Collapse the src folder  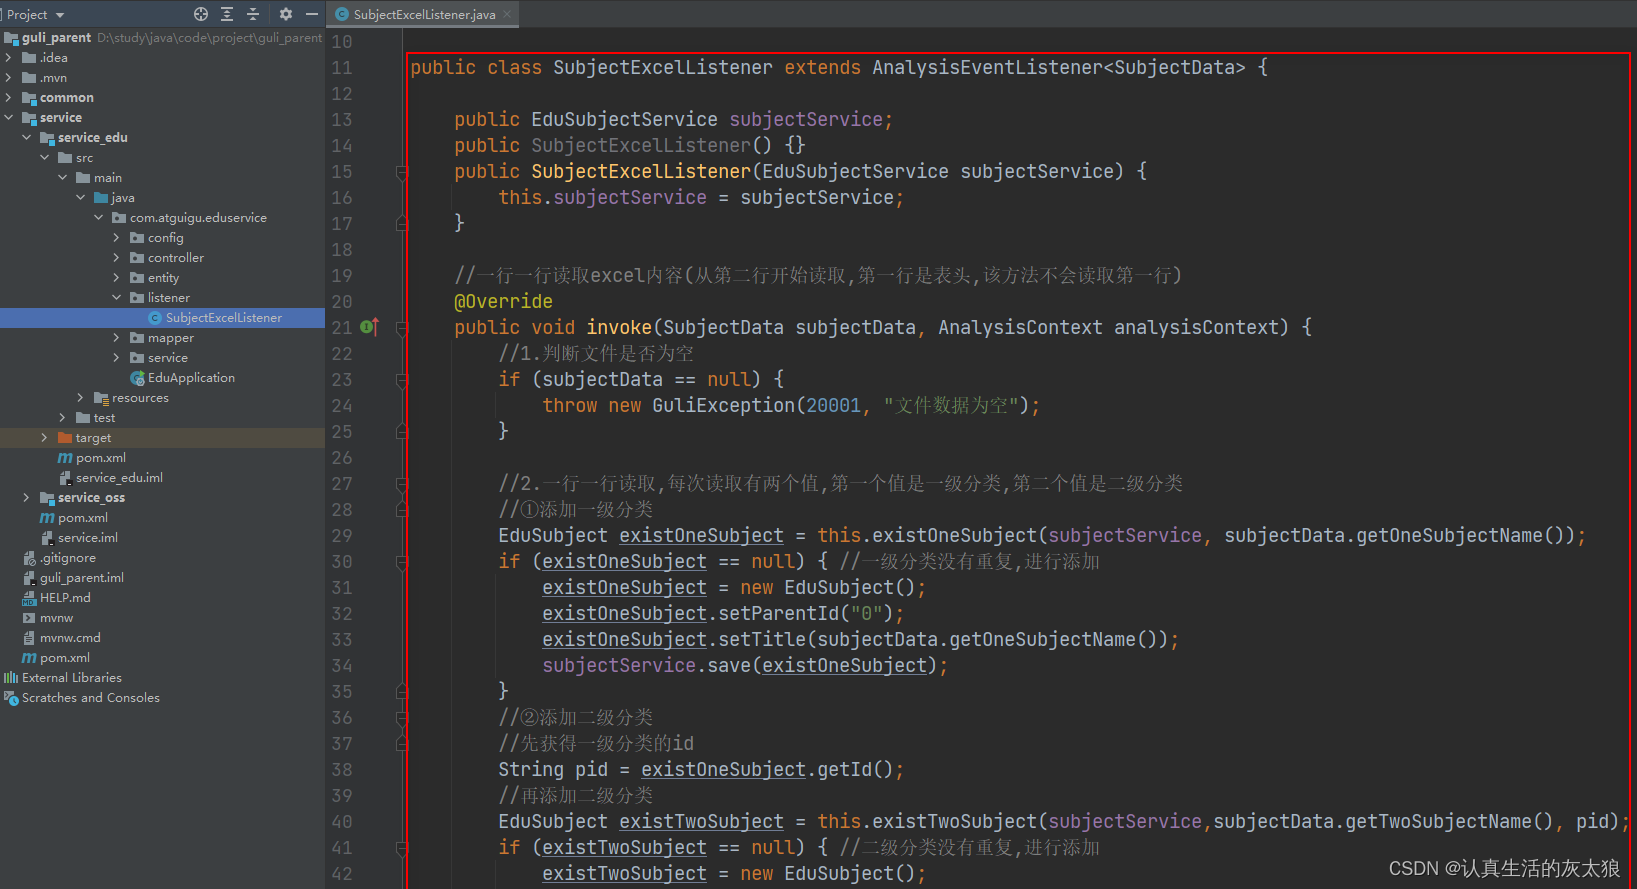pyautogui.click(x=45, y=158)
